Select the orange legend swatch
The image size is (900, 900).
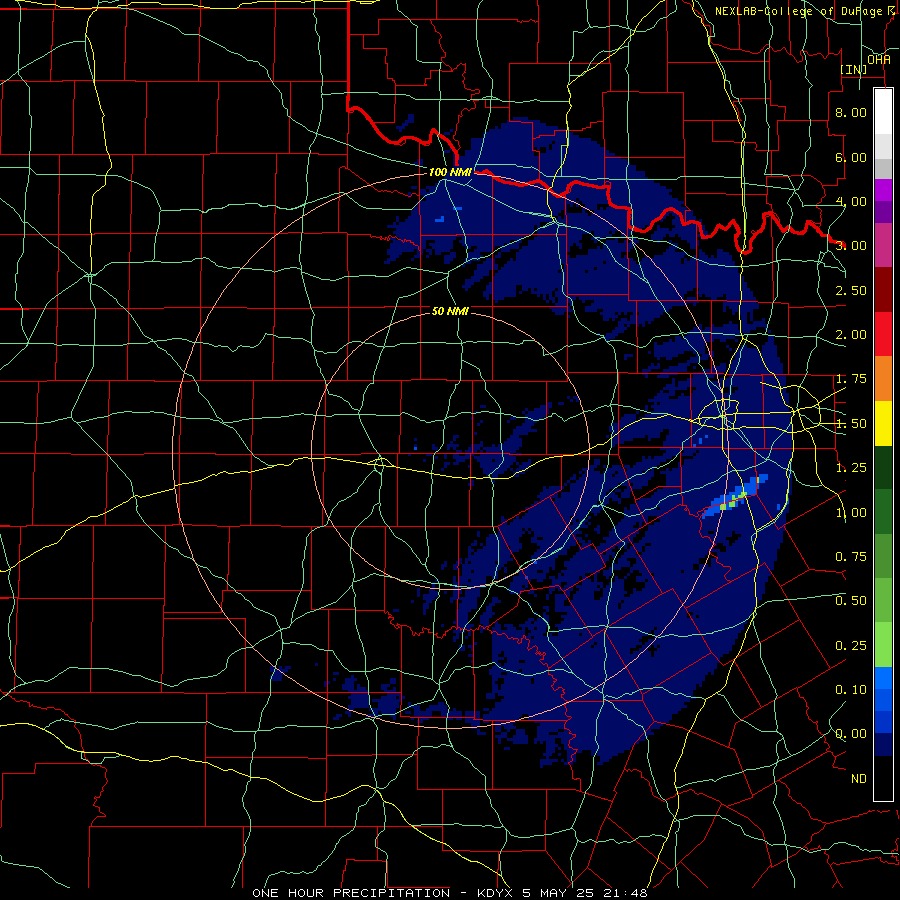(x=883, y=379)
